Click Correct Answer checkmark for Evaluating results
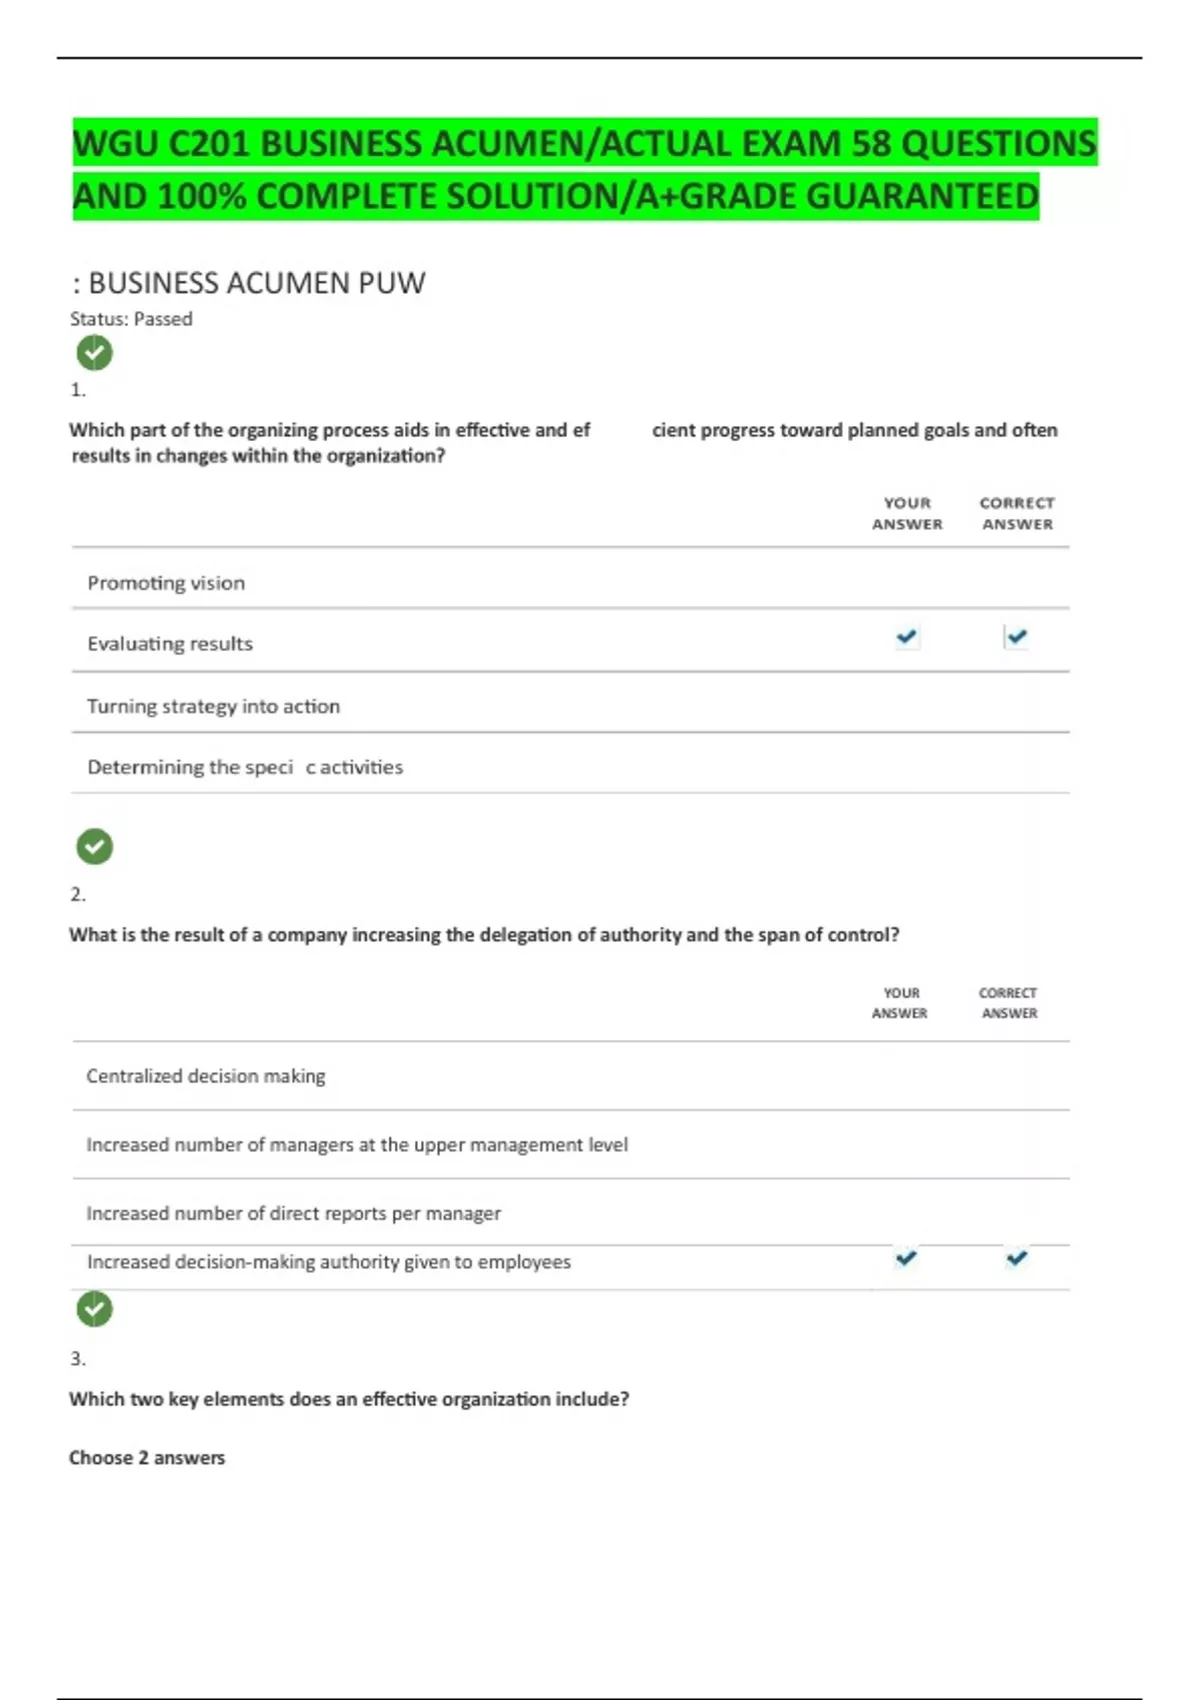Viewport: 1200px width, 1700px height. point(1016,637)
